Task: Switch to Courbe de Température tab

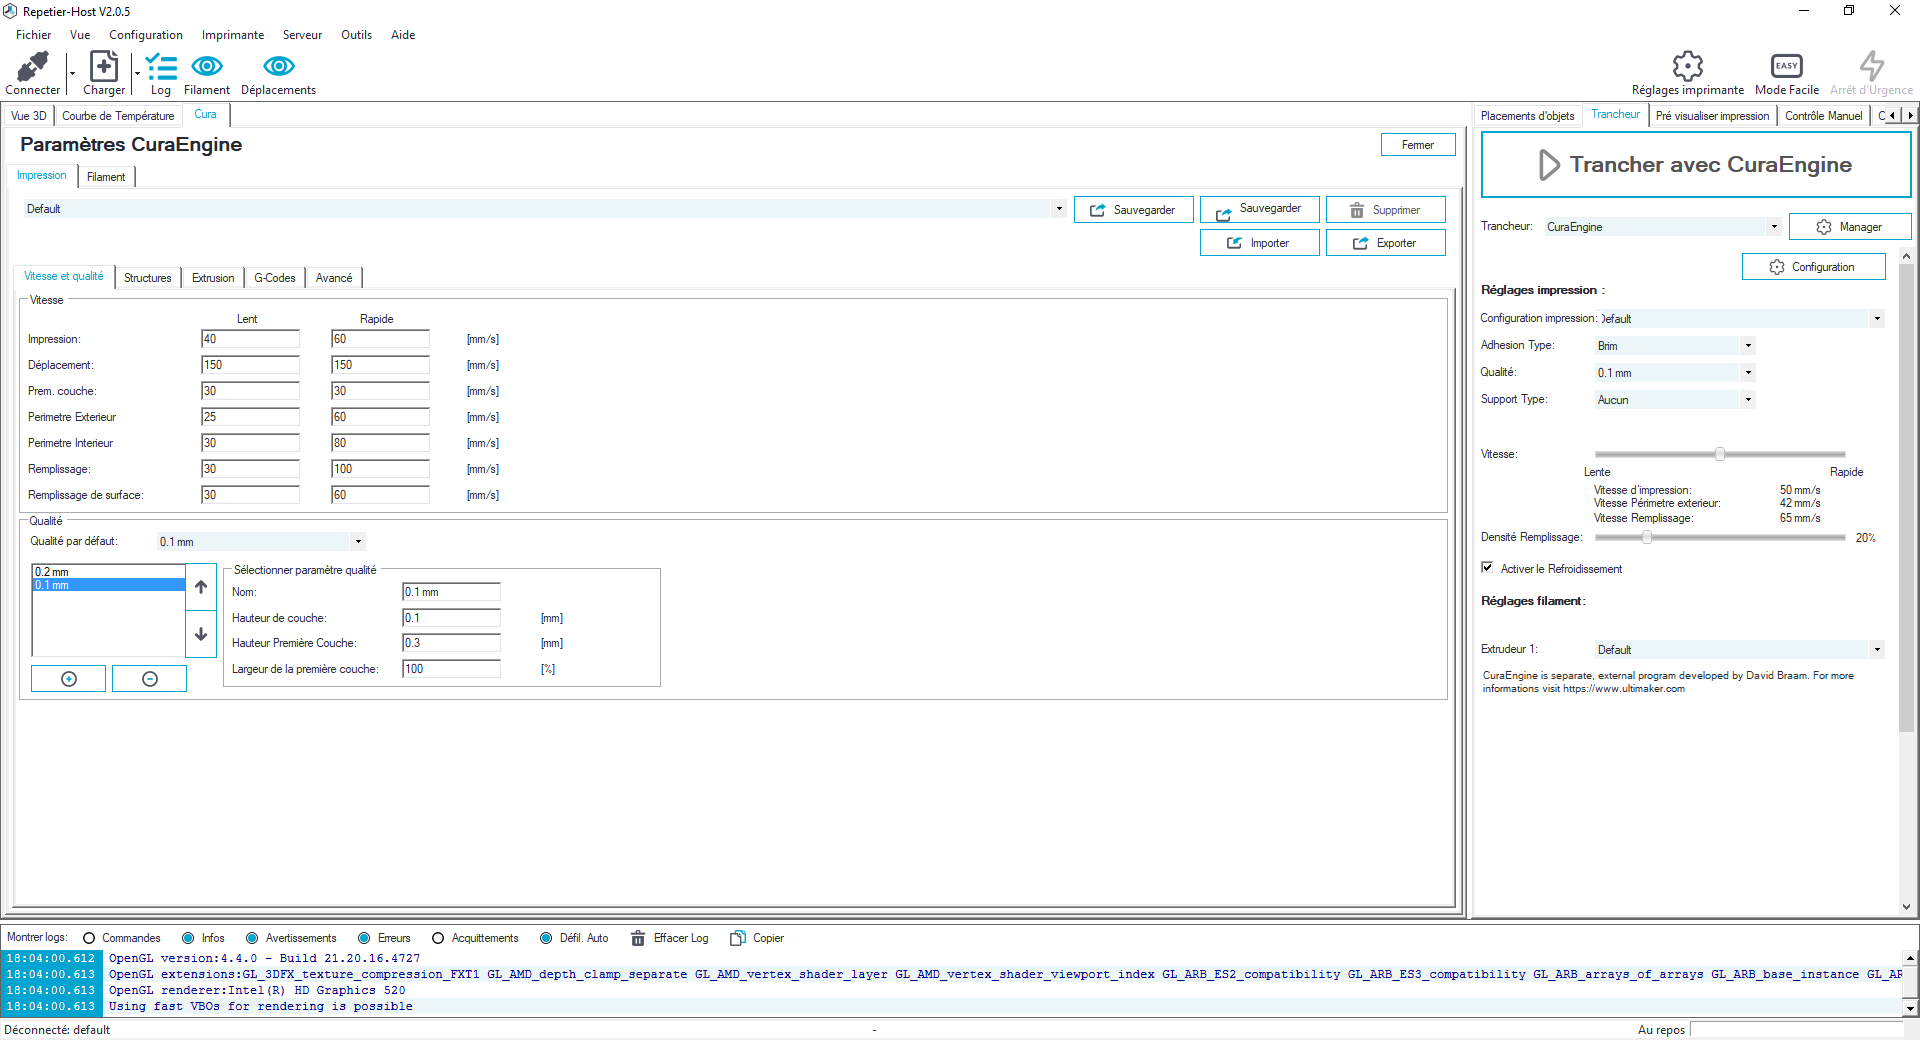Action: [x=118, y=116]
